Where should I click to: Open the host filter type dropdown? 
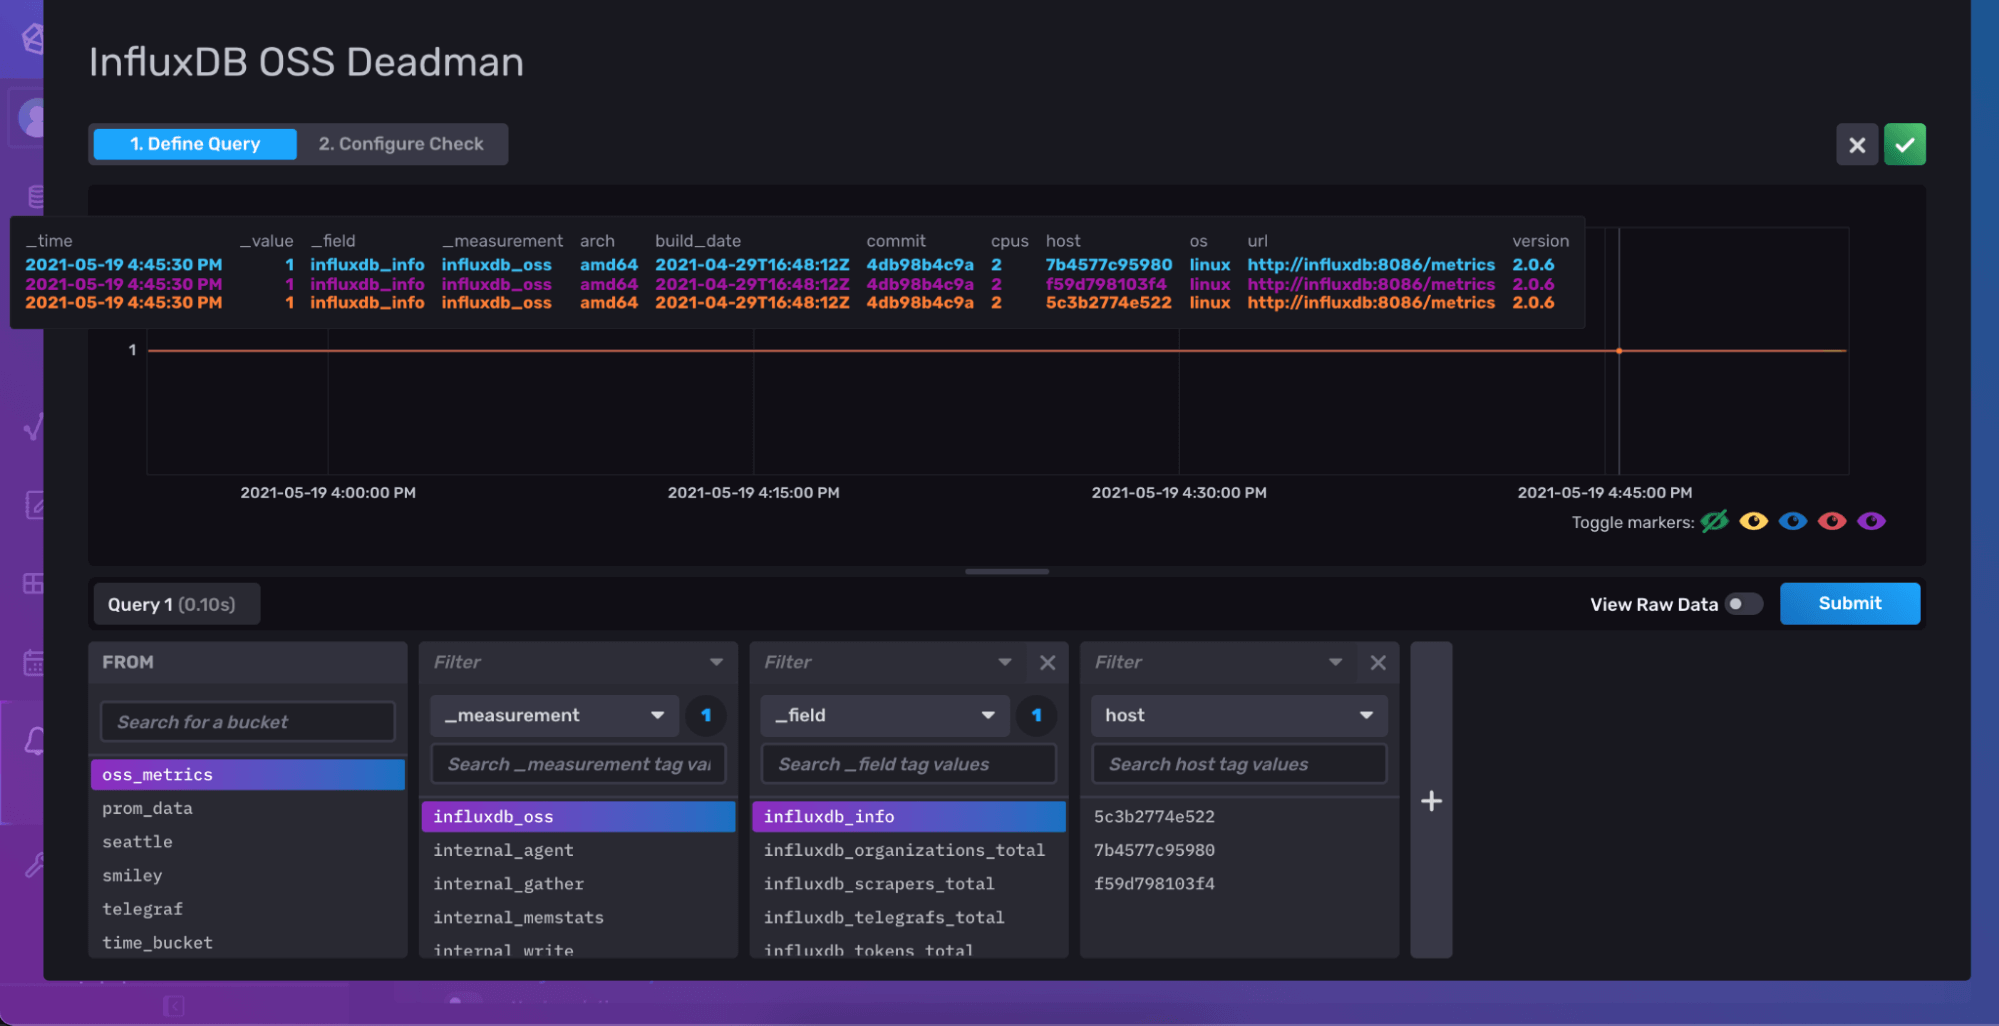1239,715
